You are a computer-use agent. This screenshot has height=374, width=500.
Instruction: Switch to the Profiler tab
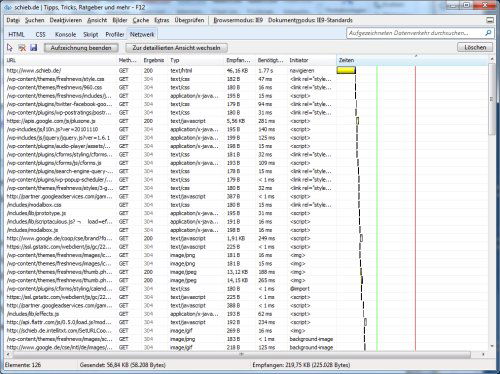pyautogui.click(x=115, y=34)
